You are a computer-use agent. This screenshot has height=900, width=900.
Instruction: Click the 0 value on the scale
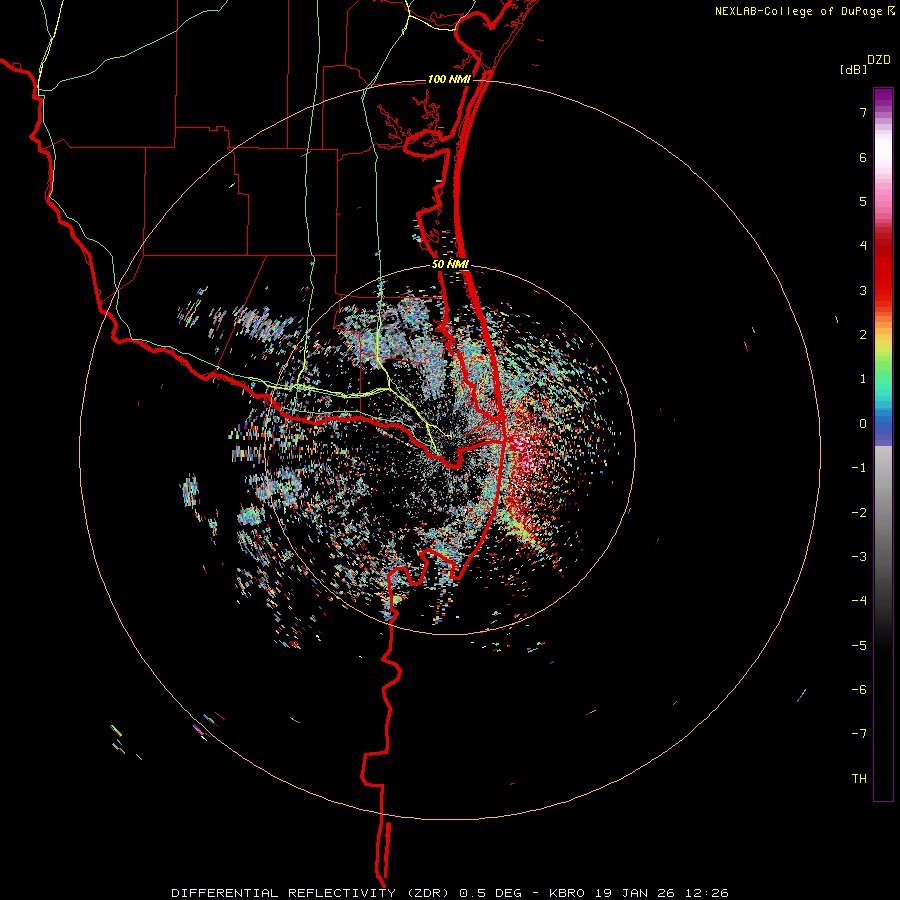(863, 424)
